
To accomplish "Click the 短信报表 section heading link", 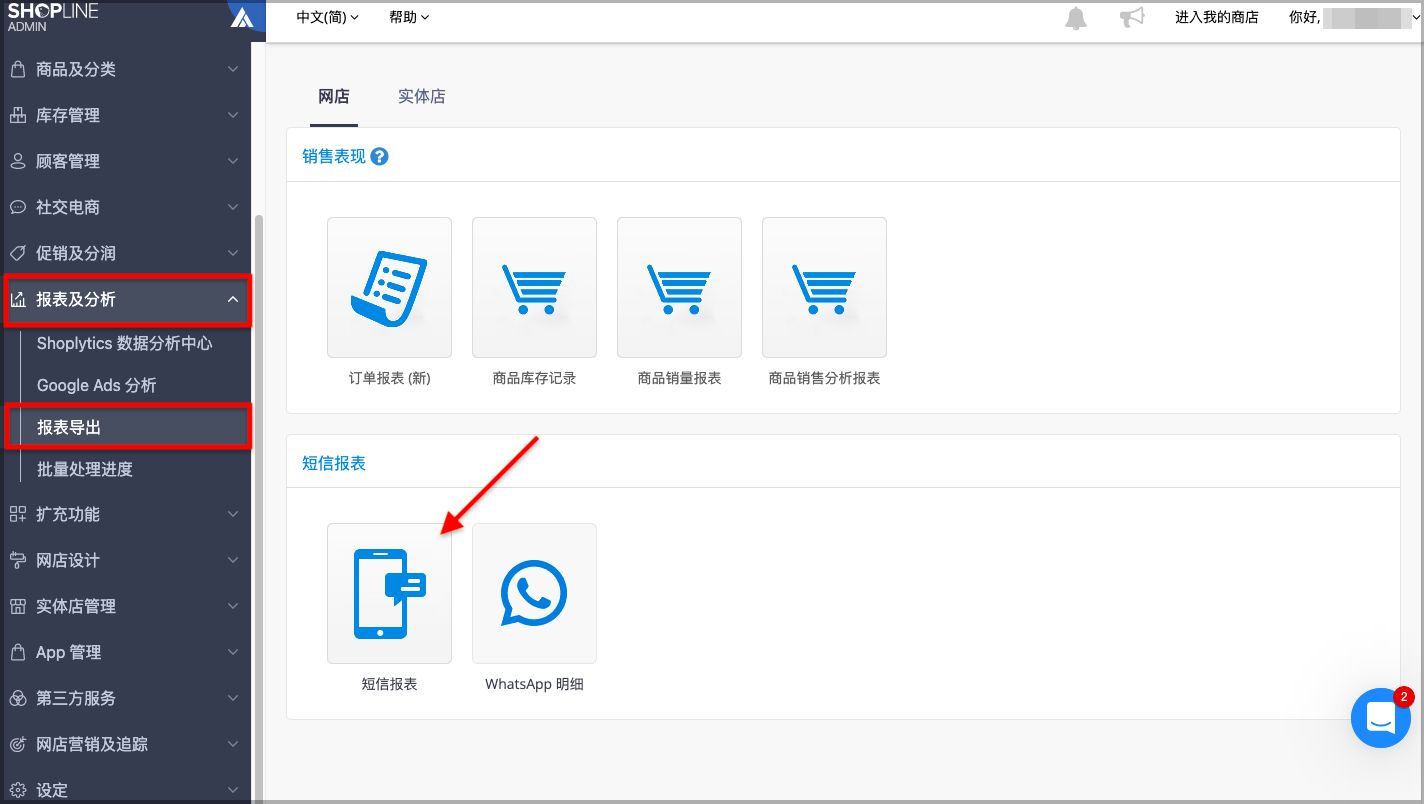I will click(x=334, y=463).
